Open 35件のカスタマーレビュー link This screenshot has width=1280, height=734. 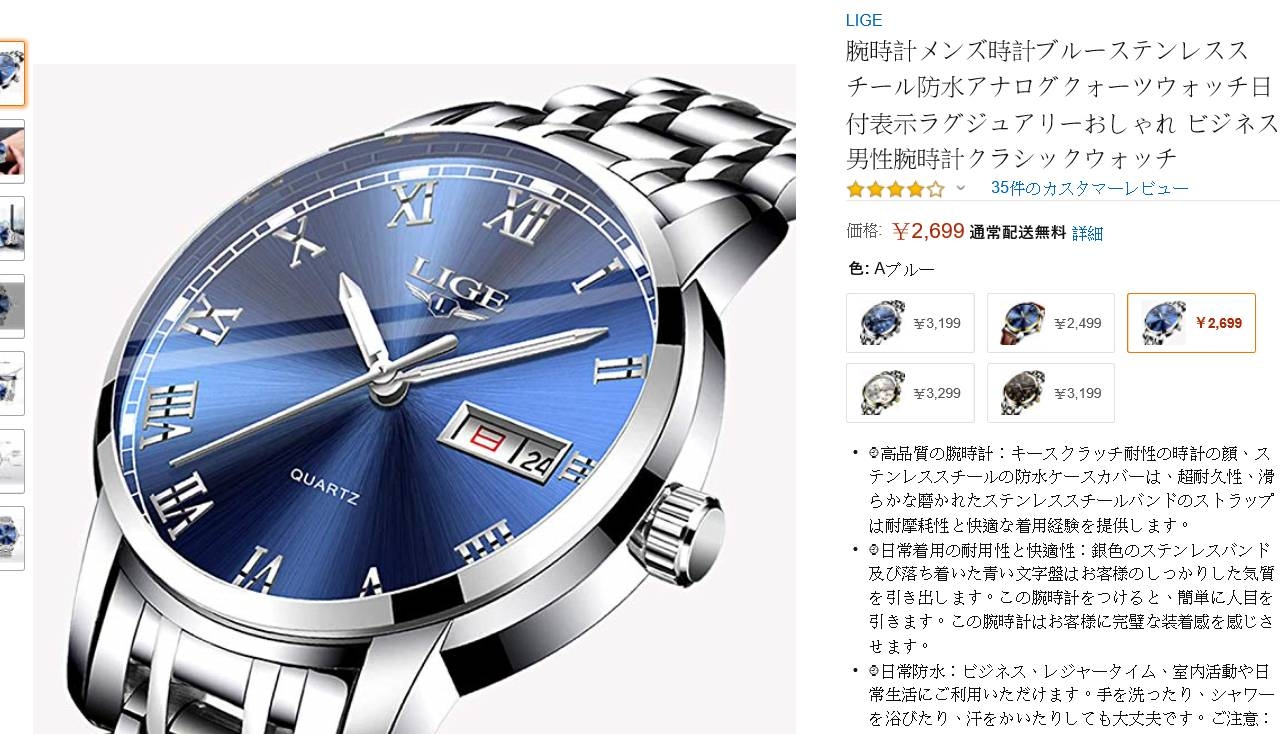click(1089, 188)
